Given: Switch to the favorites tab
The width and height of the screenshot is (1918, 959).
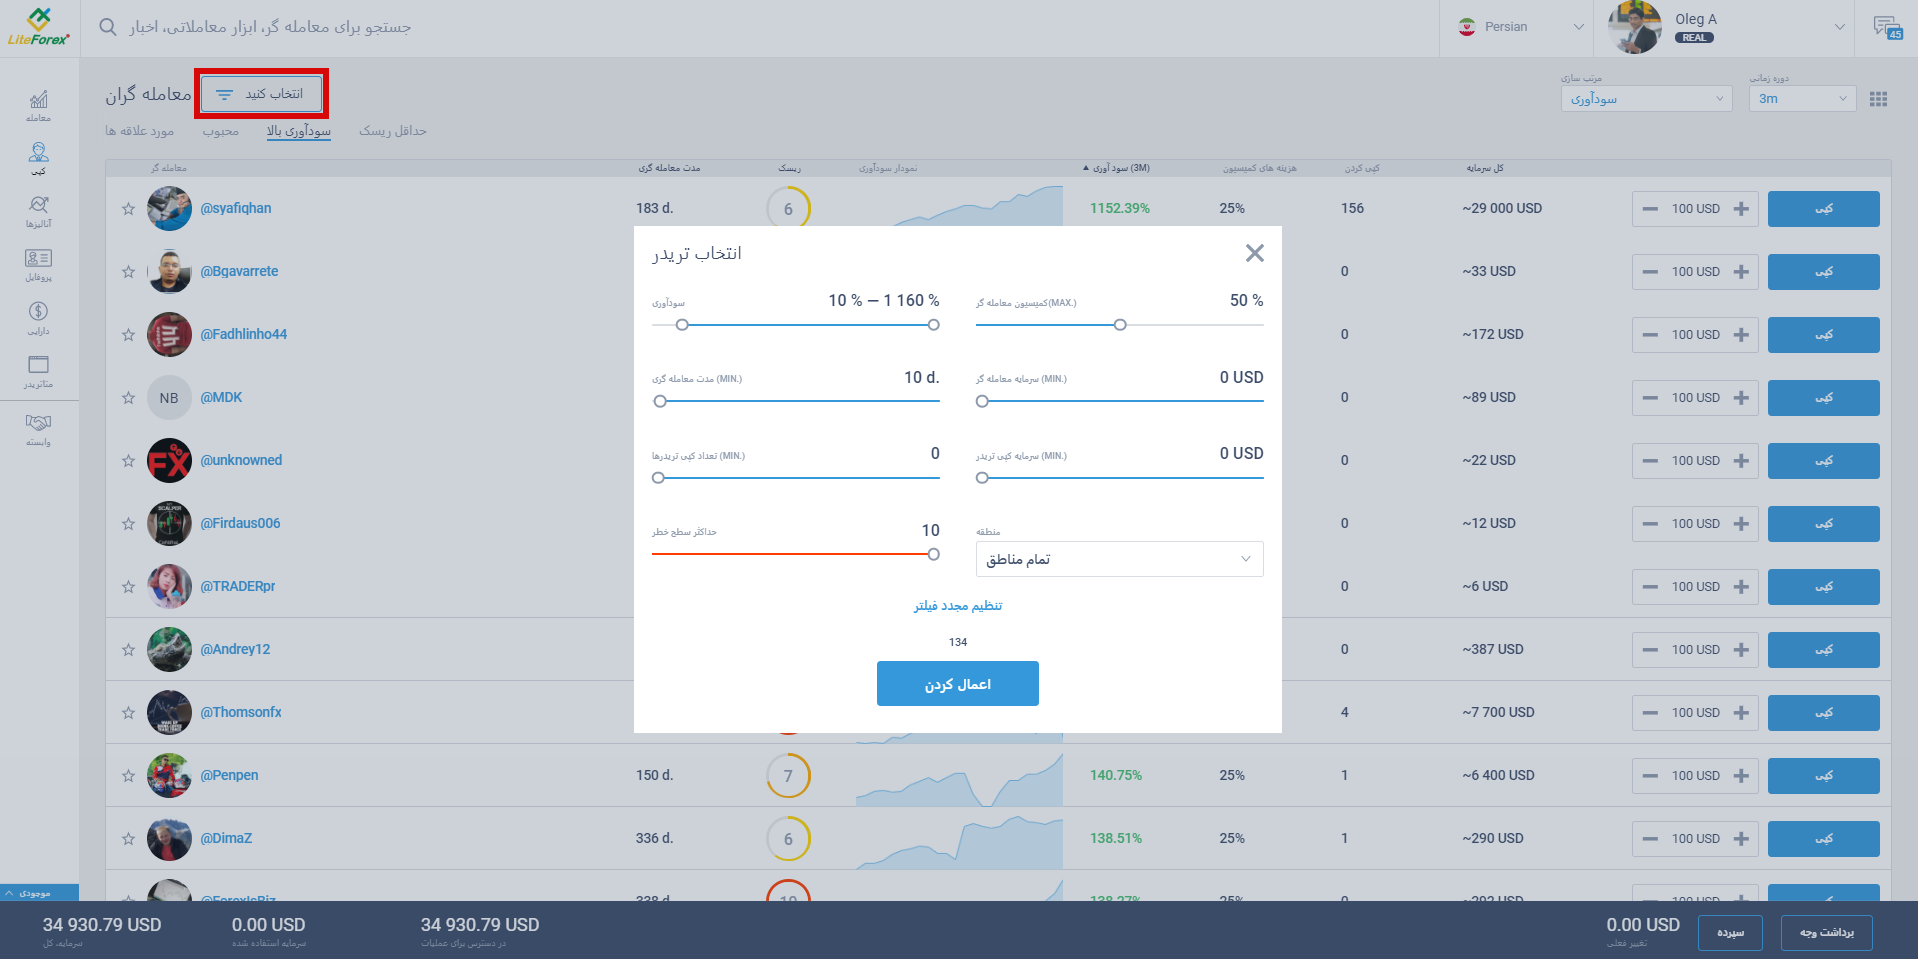Looking at the screenshot, I should [x=139, y=131].
